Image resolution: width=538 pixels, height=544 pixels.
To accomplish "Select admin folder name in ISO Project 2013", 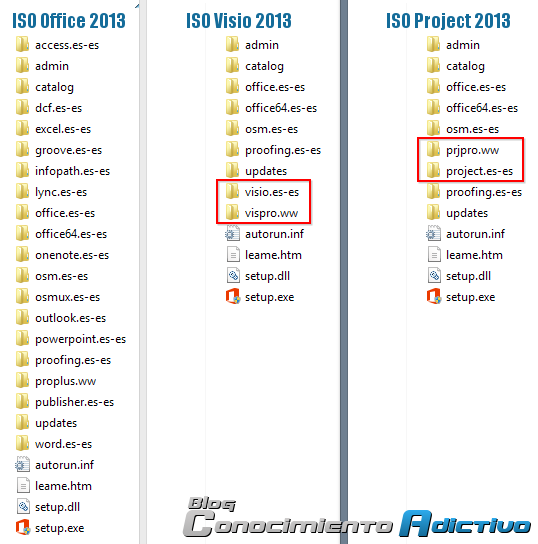I will click(463, 45).
